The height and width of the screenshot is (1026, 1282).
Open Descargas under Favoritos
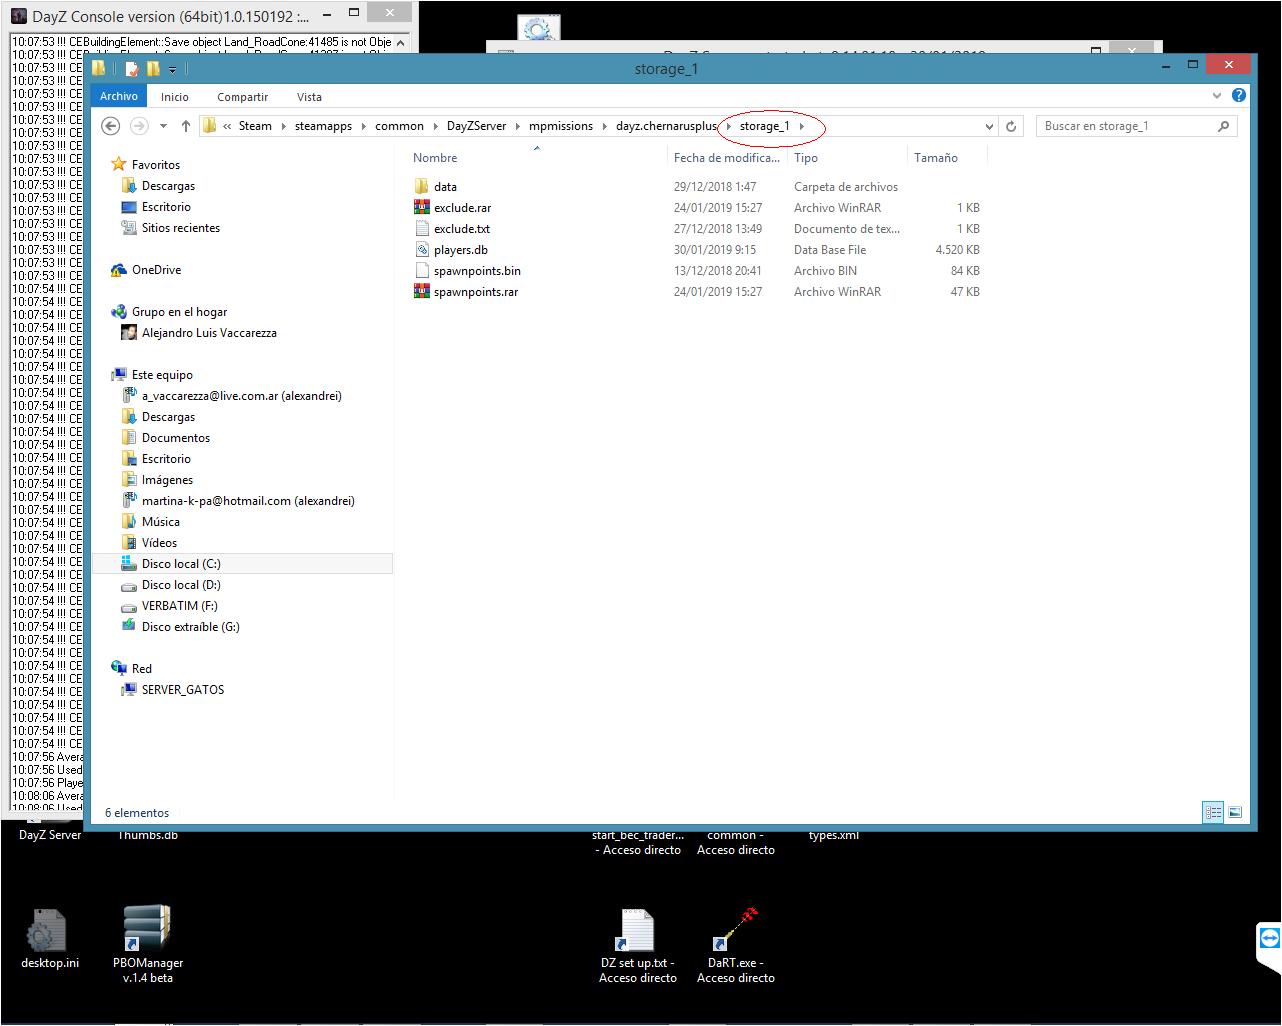coord(168,186)
